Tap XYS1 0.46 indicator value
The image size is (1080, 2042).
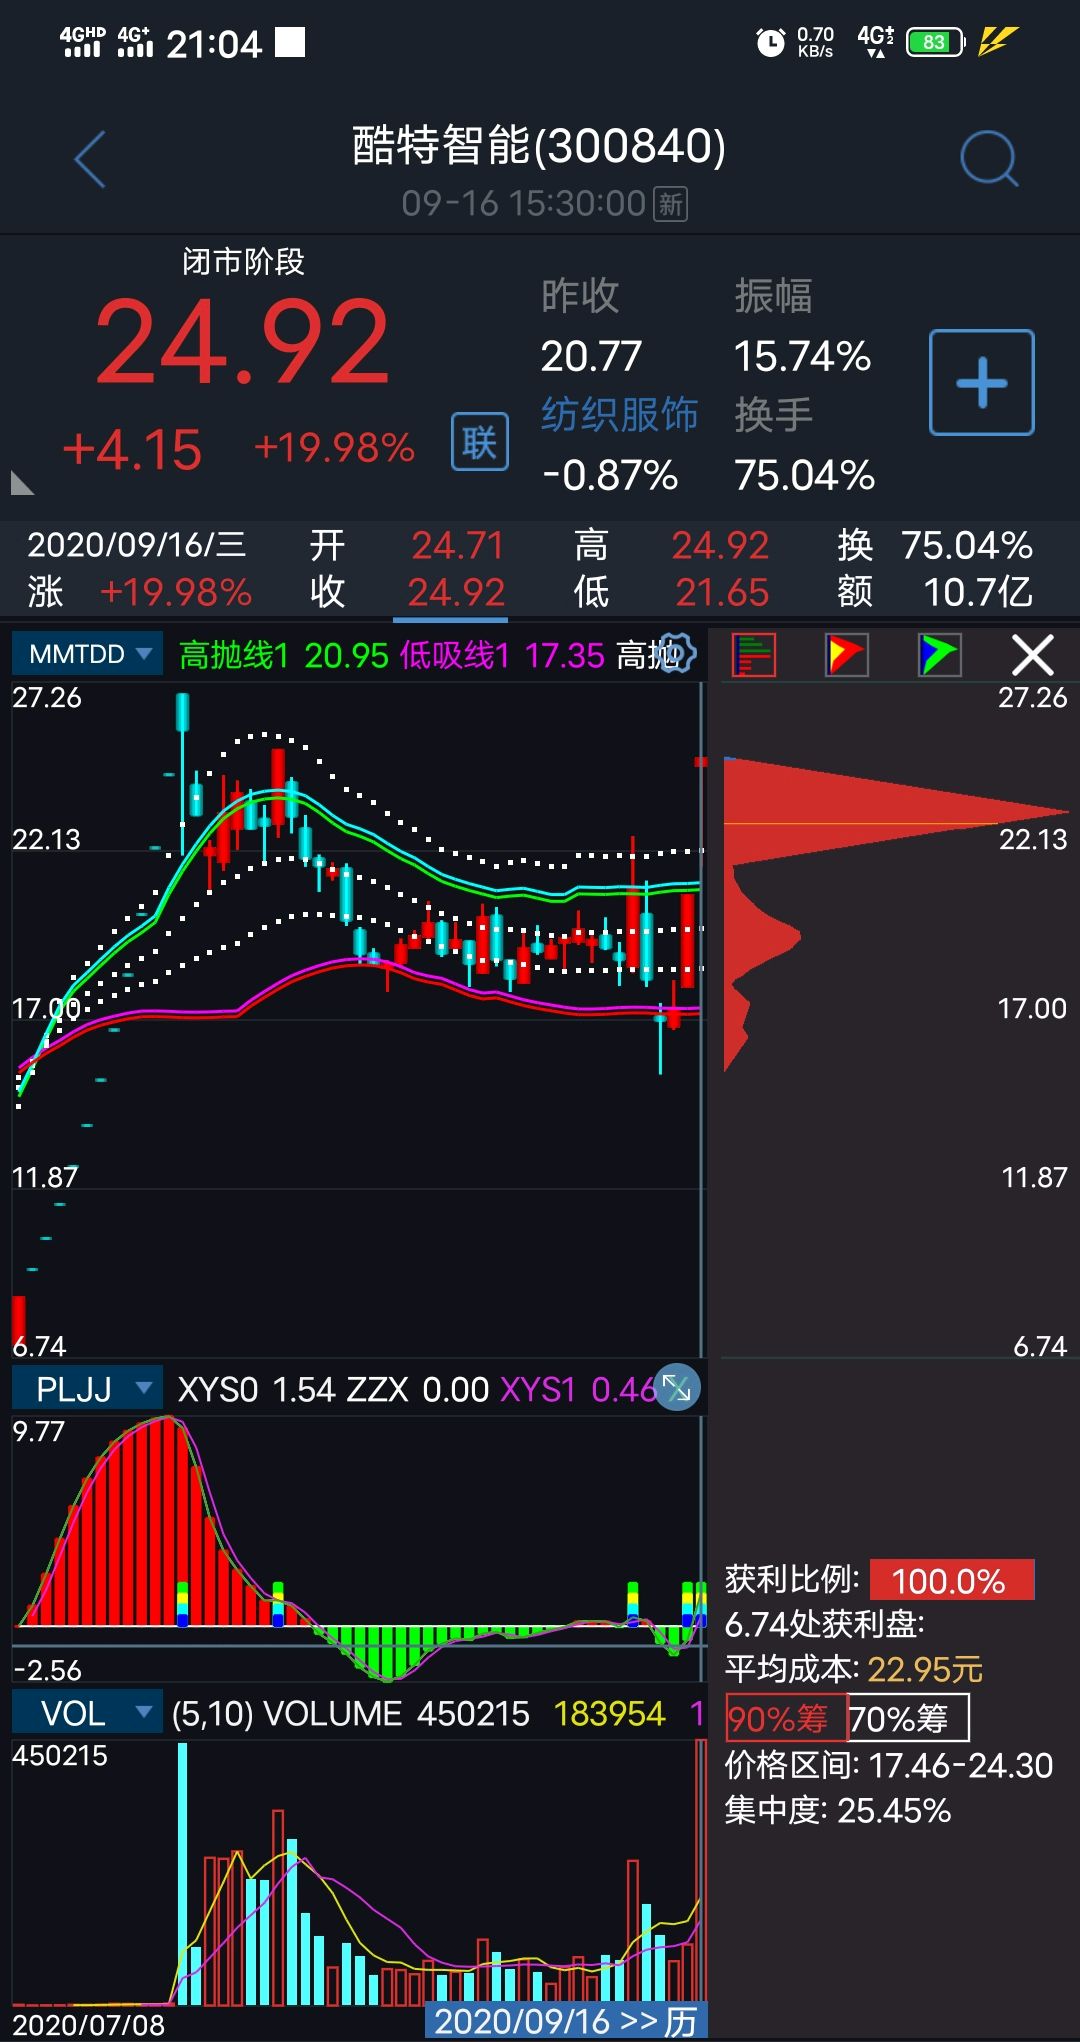(x=578, y=1389)
